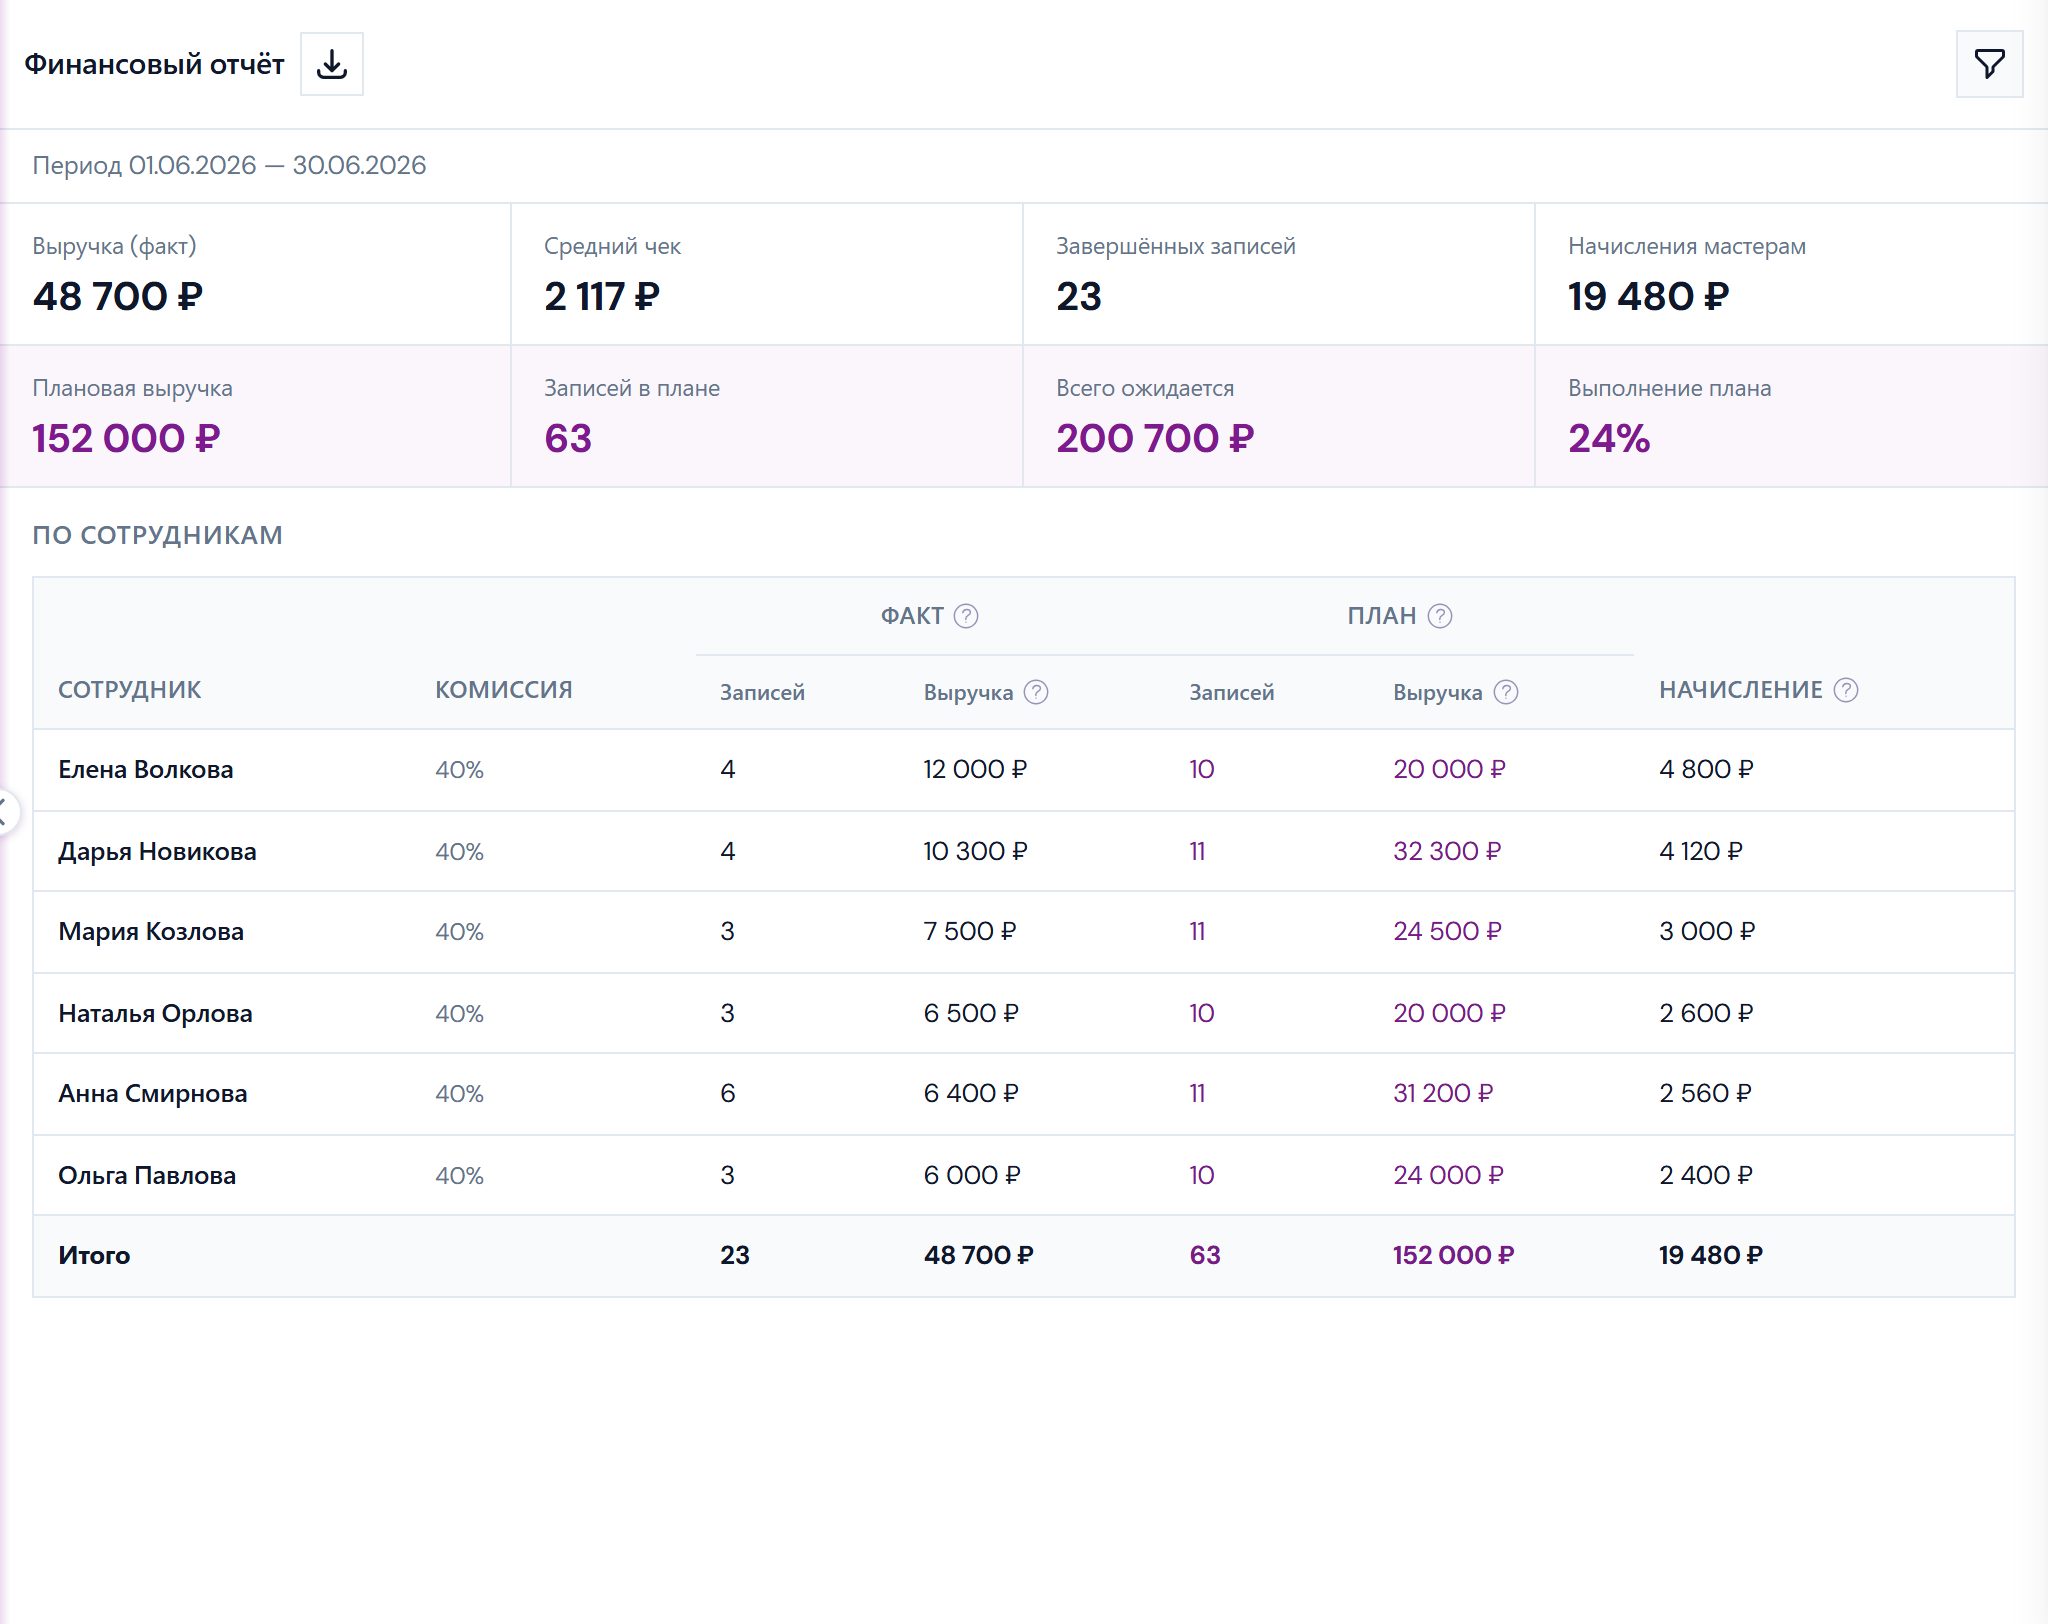Open the filter options
This screenshot has width=2048, height=1624.
(x=1989, y=64)
